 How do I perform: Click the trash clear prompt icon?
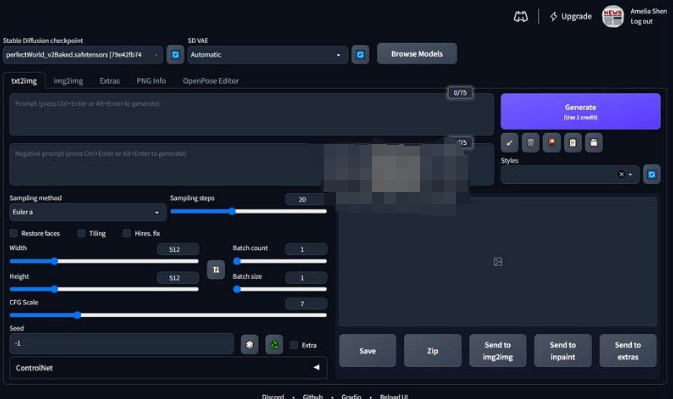click(531, 142)
